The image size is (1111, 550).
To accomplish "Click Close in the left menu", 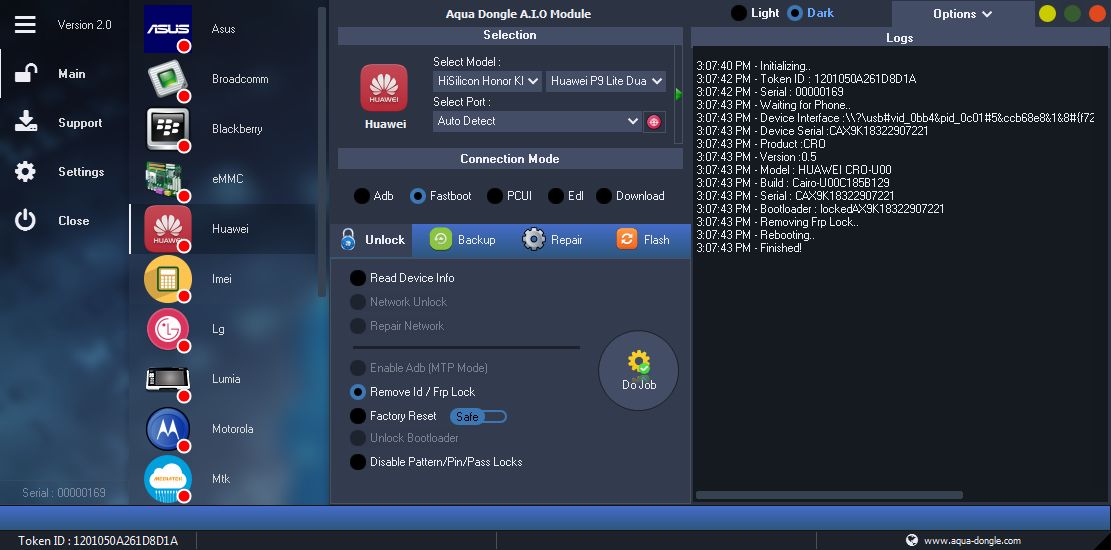I will [74, 220].
